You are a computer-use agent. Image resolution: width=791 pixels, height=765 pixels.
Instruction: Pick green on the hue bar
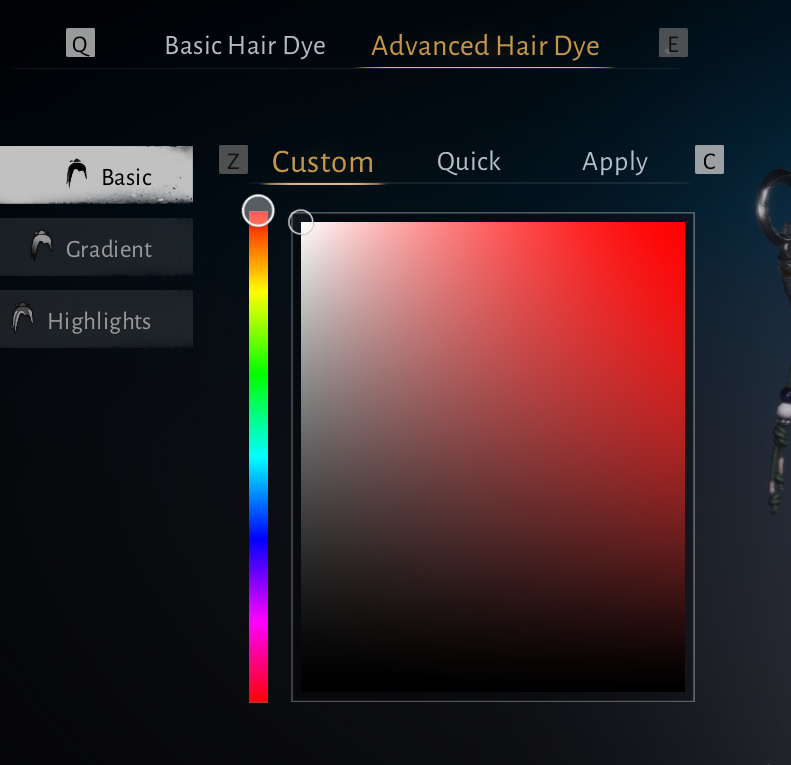258,374
